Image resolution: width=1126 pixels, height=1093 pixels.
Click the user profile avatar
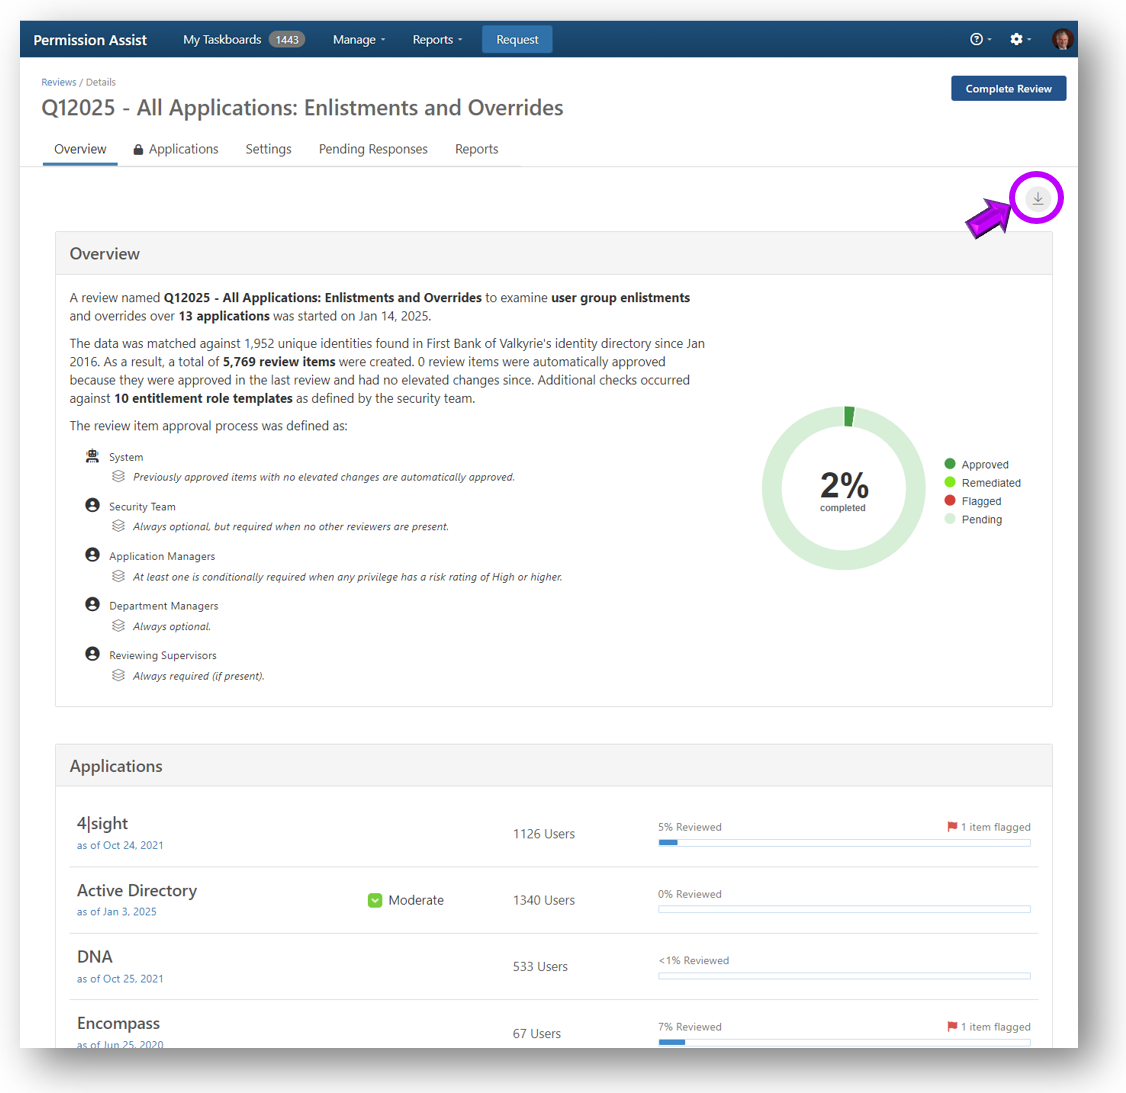point(1061,39)
